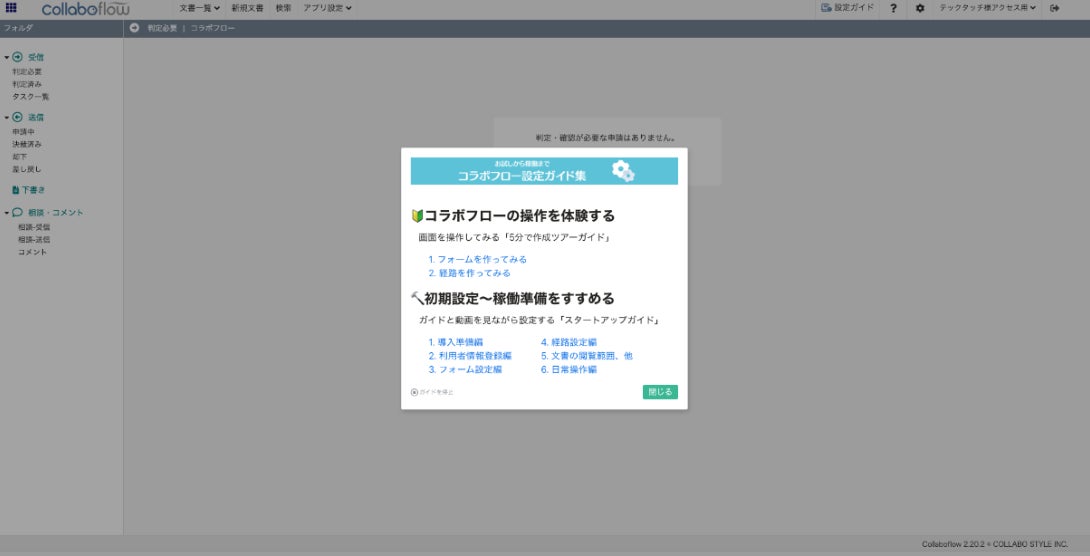Viewport: 1090px width, 556px height.
Task: Open the 2. 経路を作ってみる tour link
Action: 470,273
